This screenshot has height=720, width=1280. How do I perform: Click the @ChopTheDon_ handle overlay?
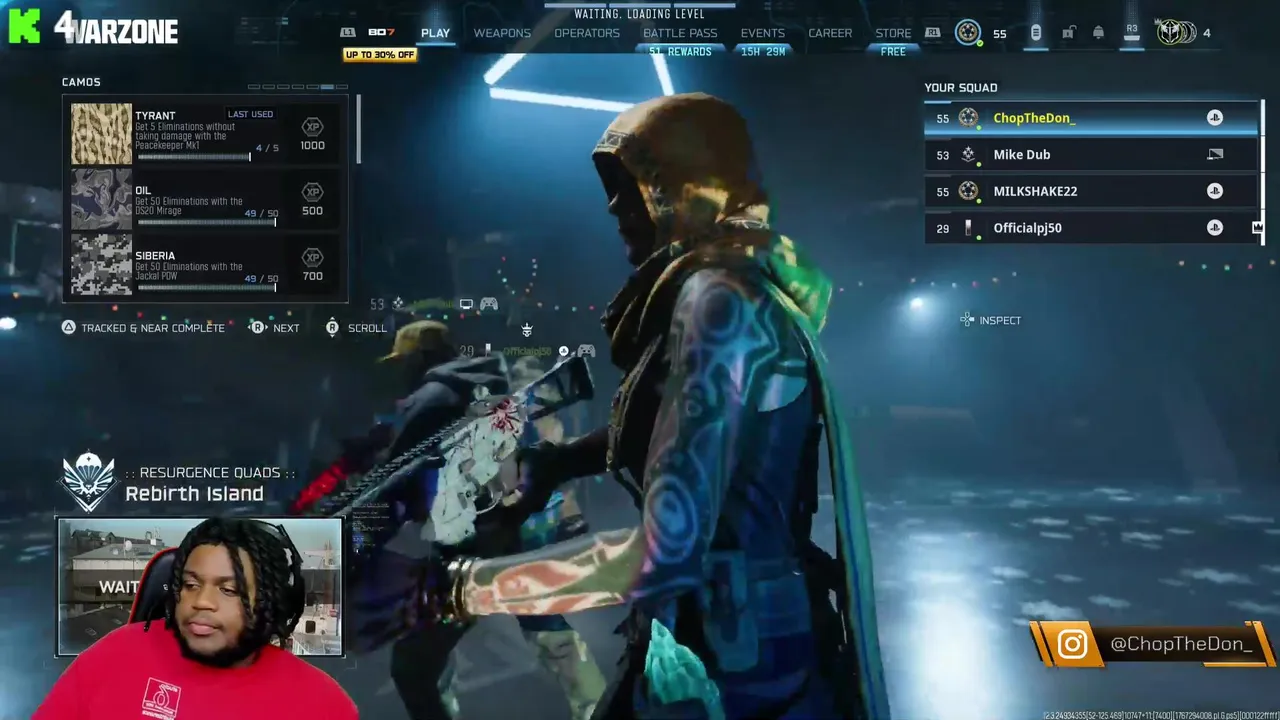coord(1181,645)
